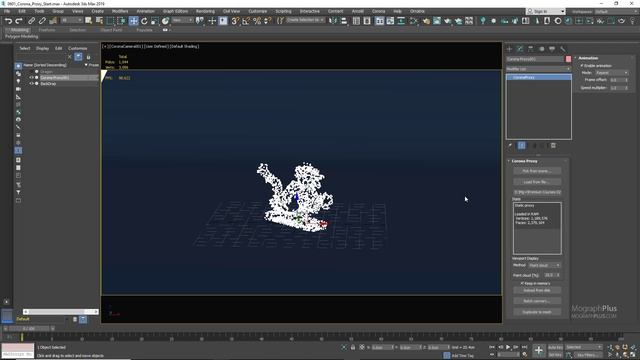This screenshot has width=640, height=360.
Task: Click the Select and Link chain icon
Action: tap(31, 21)
